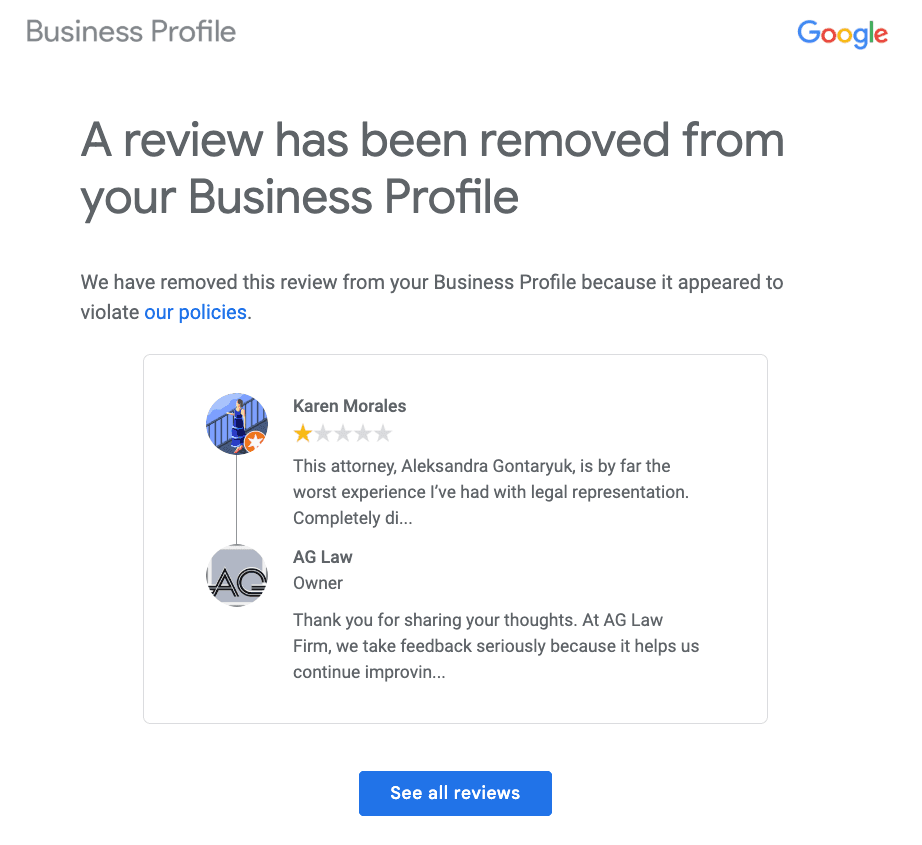The height and width of the screenshot is (845, 922).
Task: Click the "A review has been removed" heading
Action: pyautogui.click(x=432, y=168)
